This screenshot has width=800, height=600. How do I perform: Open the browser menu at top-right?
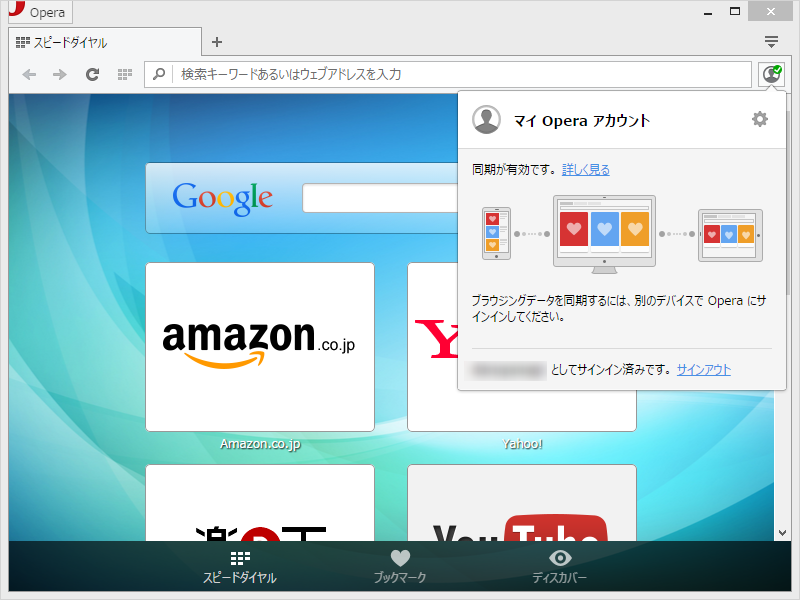coord(770,42)
